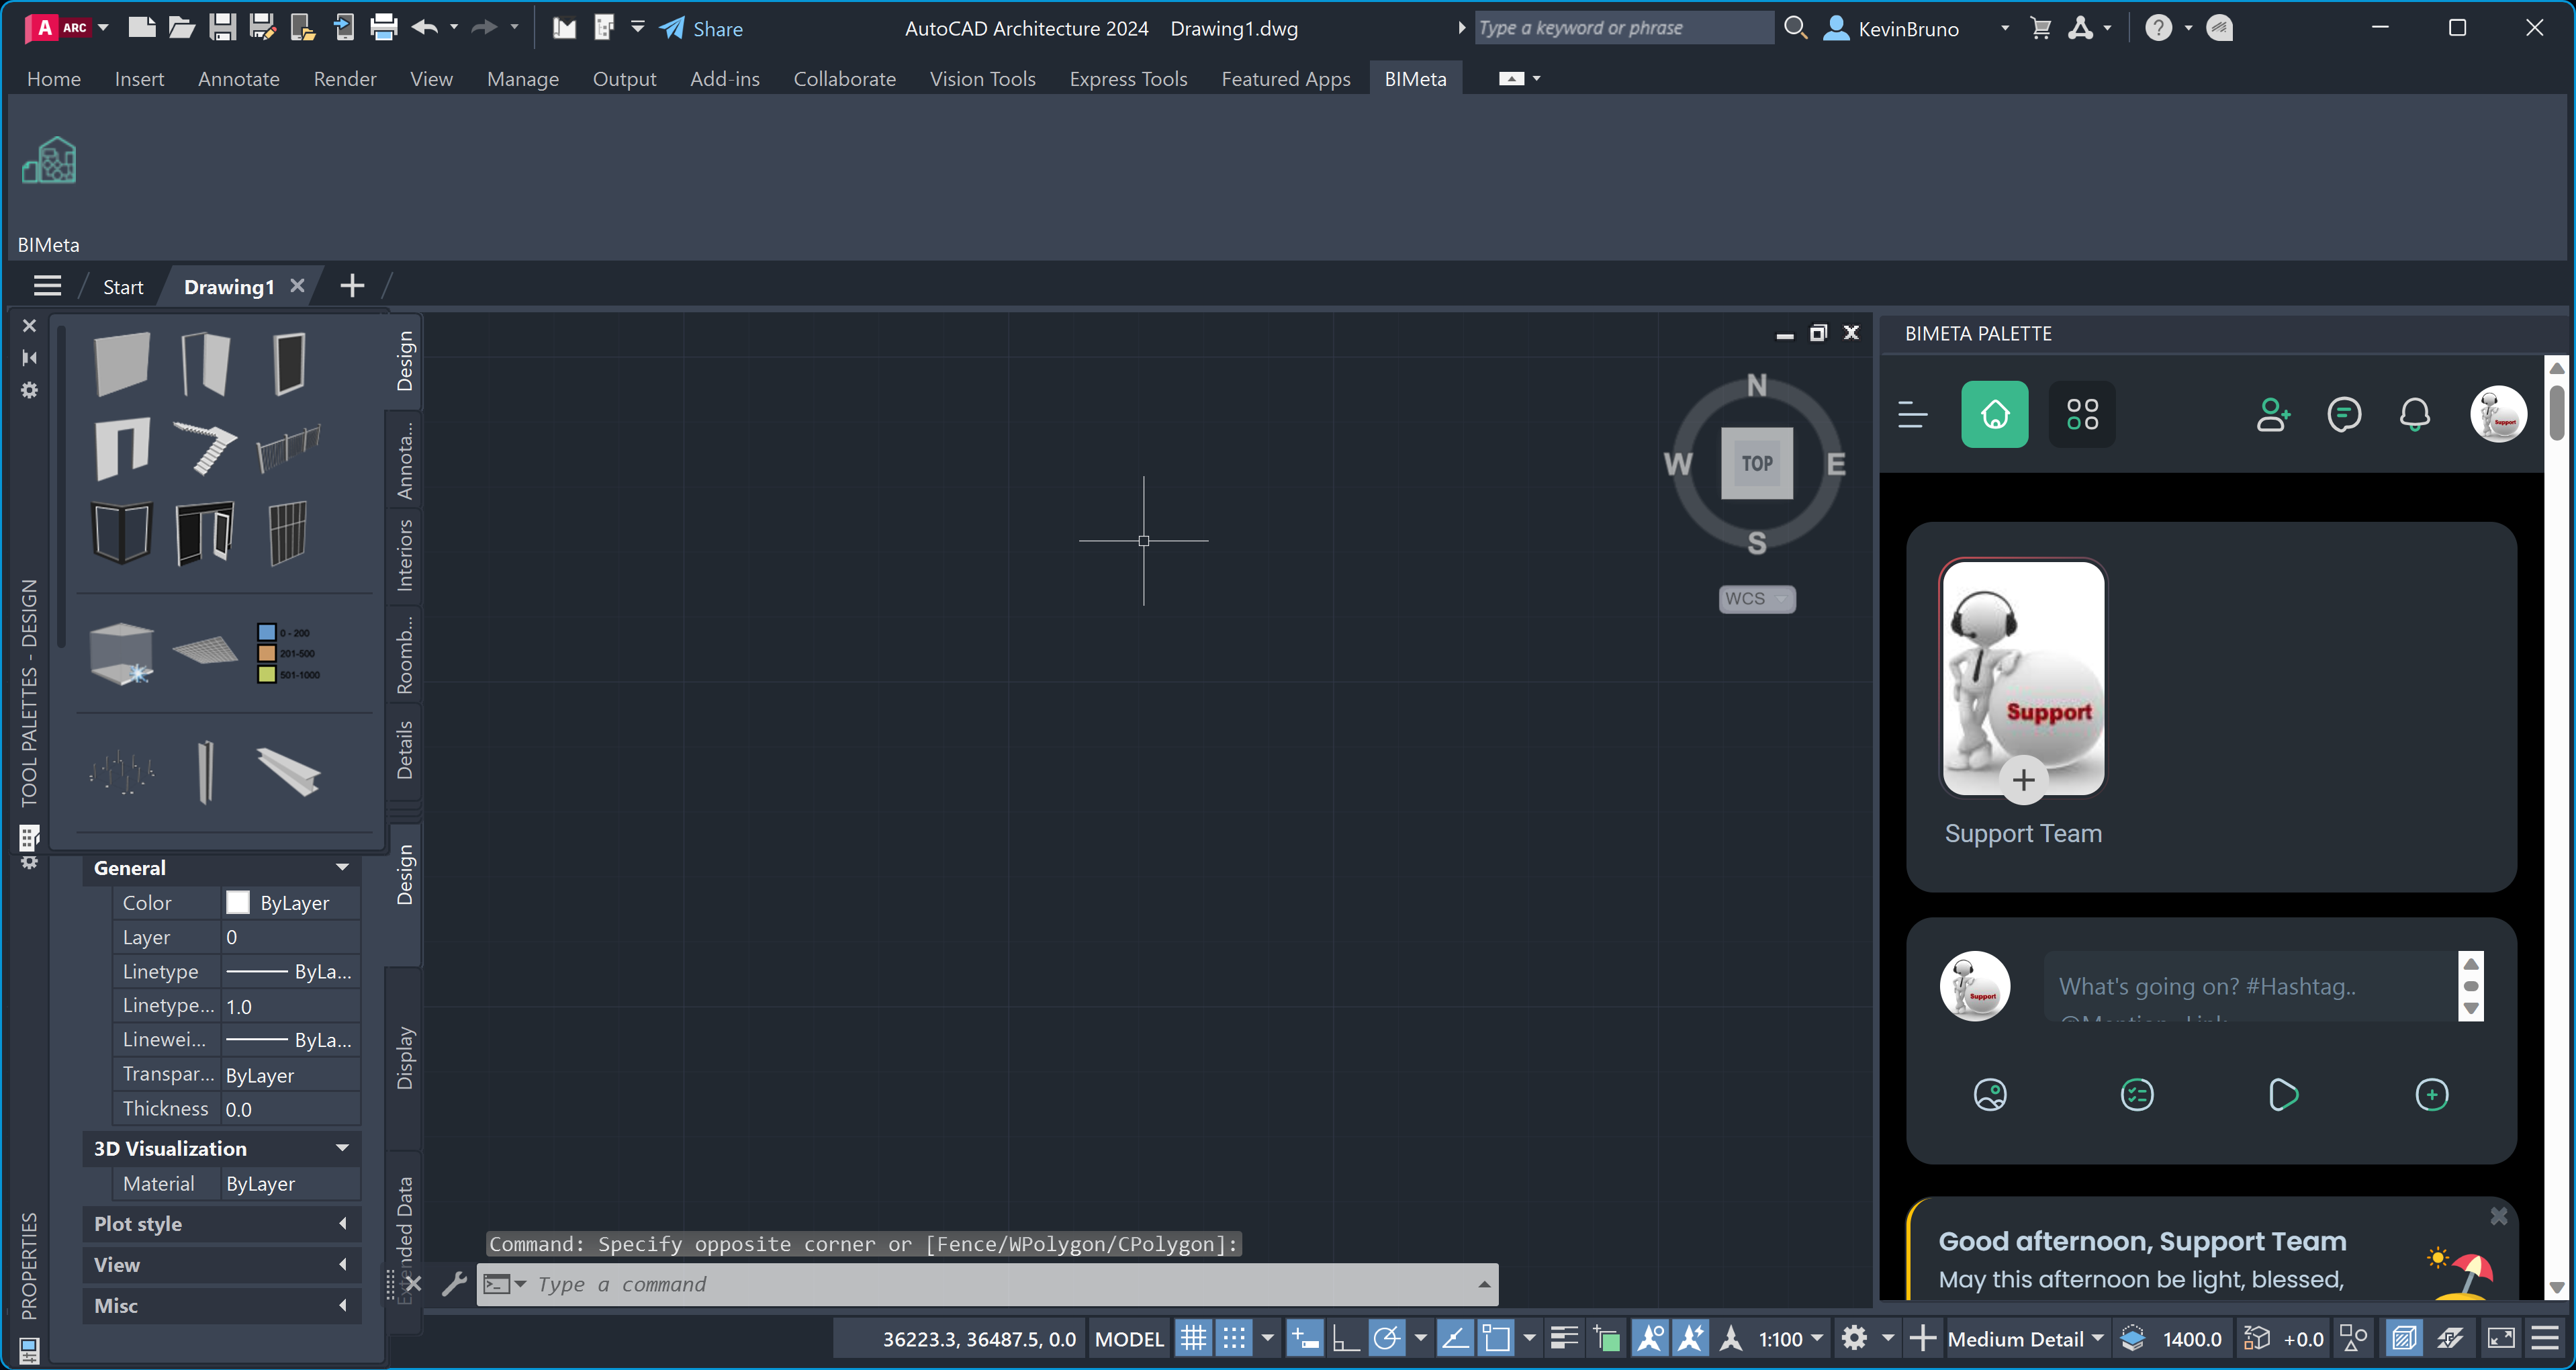Click the plus button on Support Team avatar

click(x=2024, y=780)
